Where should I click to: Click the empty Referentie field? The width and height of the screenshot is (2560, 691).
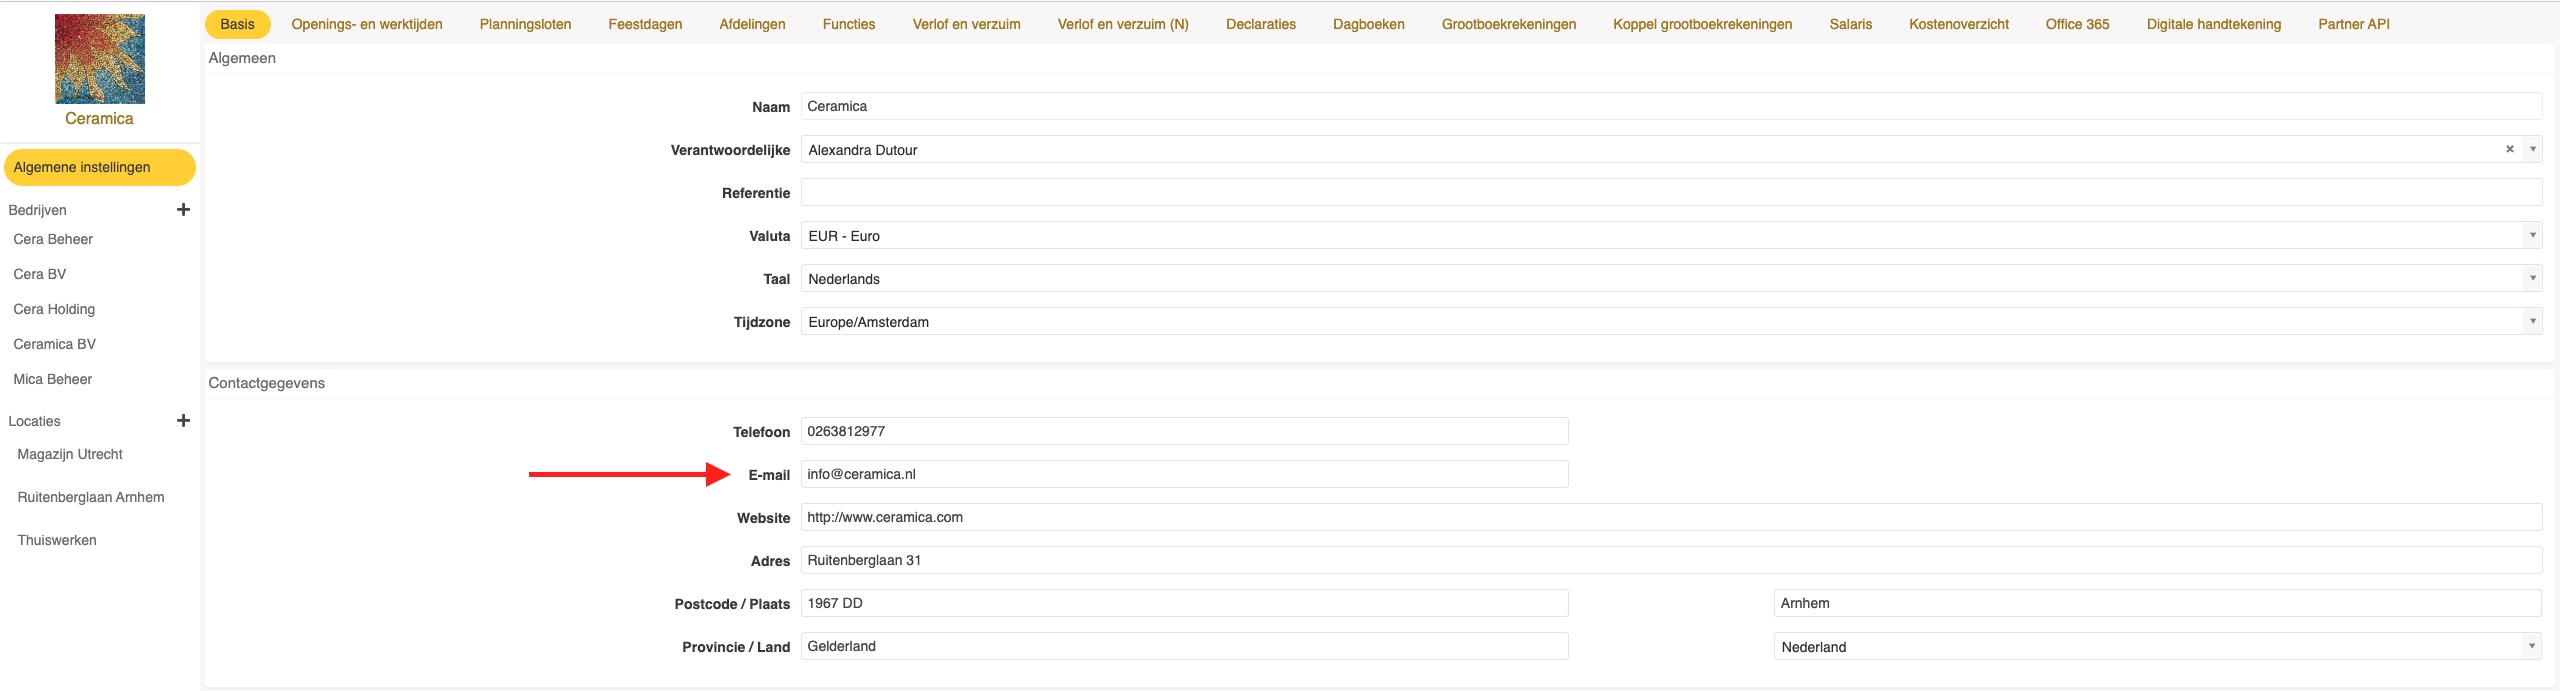click(1671, 193)
